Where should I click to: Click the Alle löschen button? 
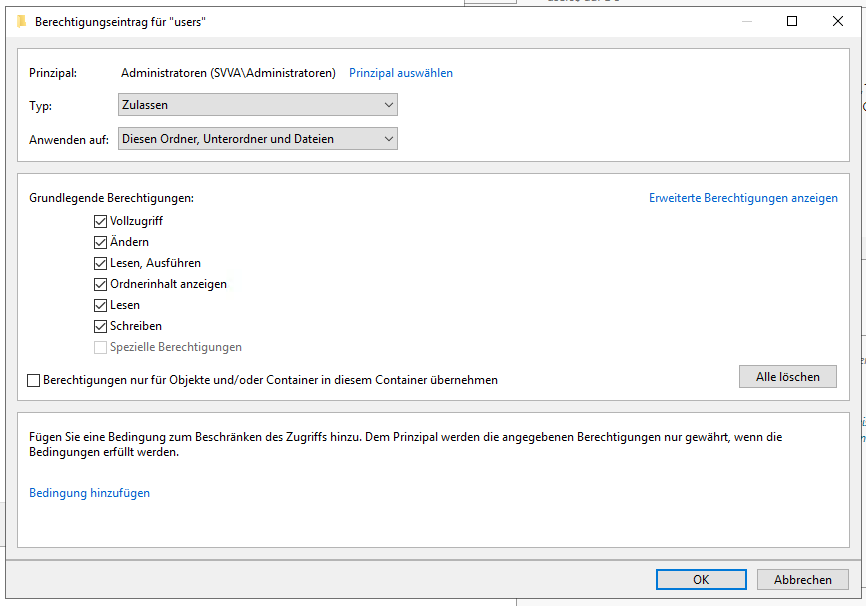(x=788, y=377)
